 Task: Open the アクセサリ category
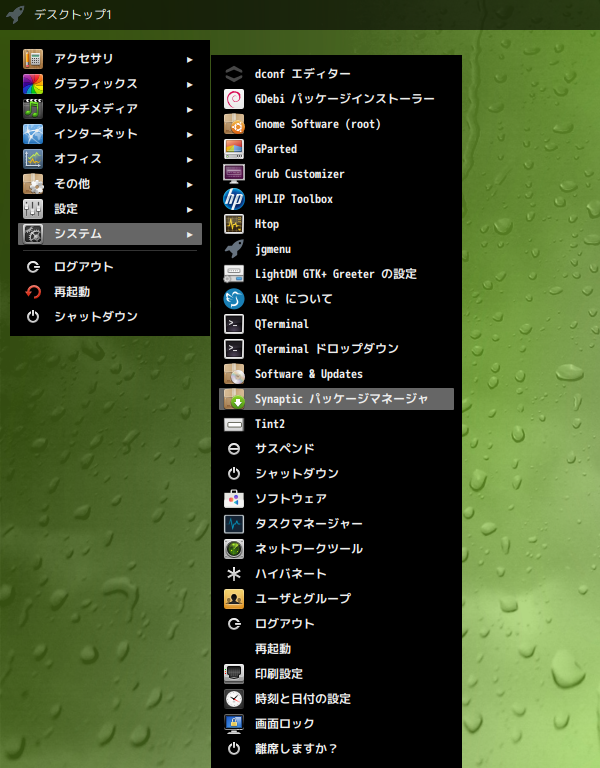110,59
